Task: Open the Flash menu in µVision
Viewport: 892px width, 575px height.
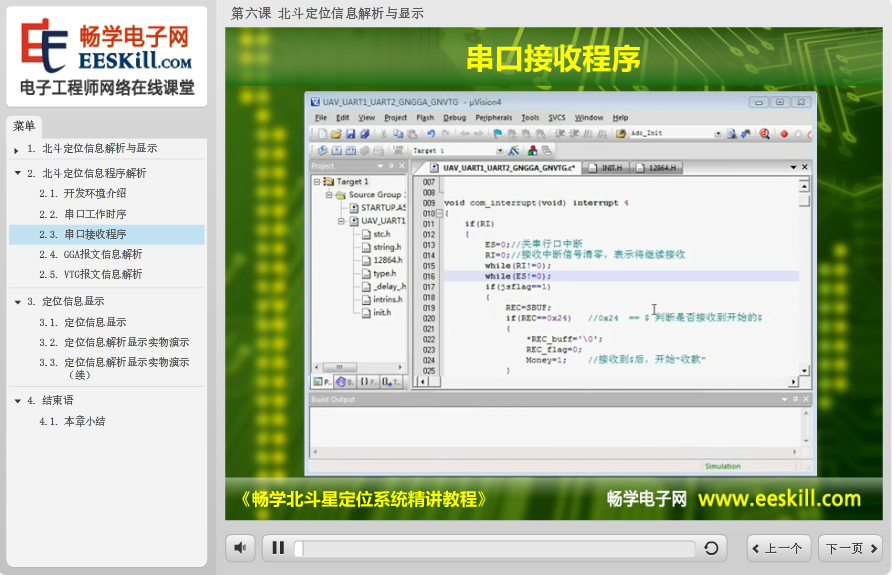Action: [425, 118]
